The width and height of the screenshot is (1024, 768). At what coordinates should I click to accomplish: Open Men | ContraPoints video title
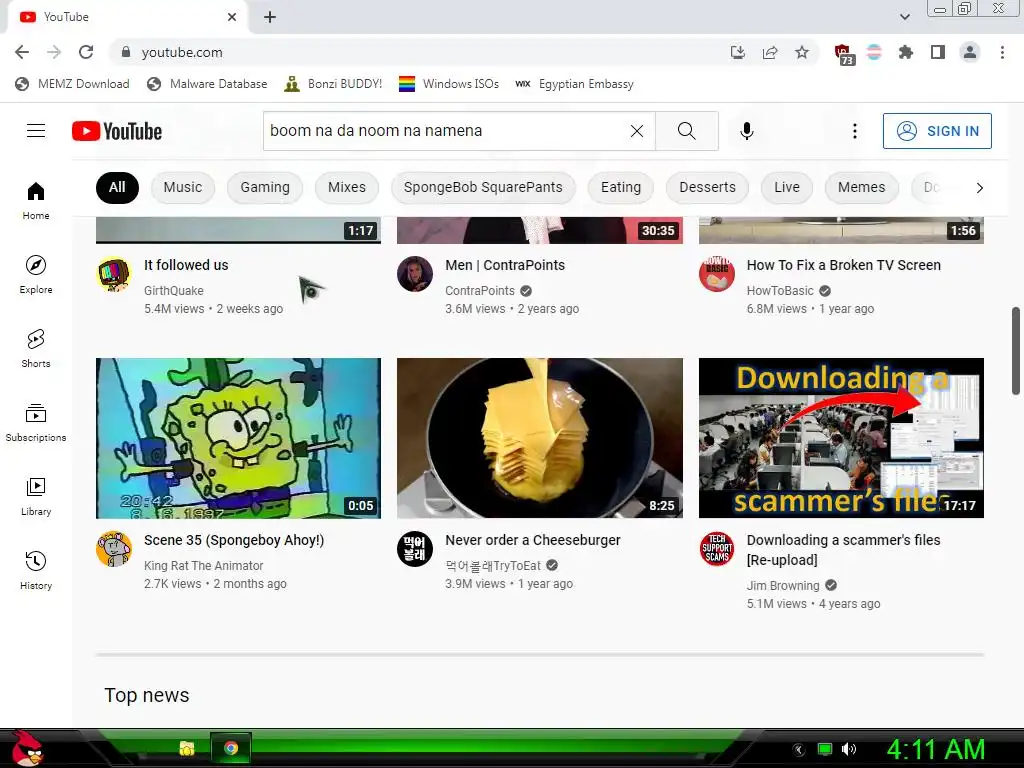(x=505, y=265)
